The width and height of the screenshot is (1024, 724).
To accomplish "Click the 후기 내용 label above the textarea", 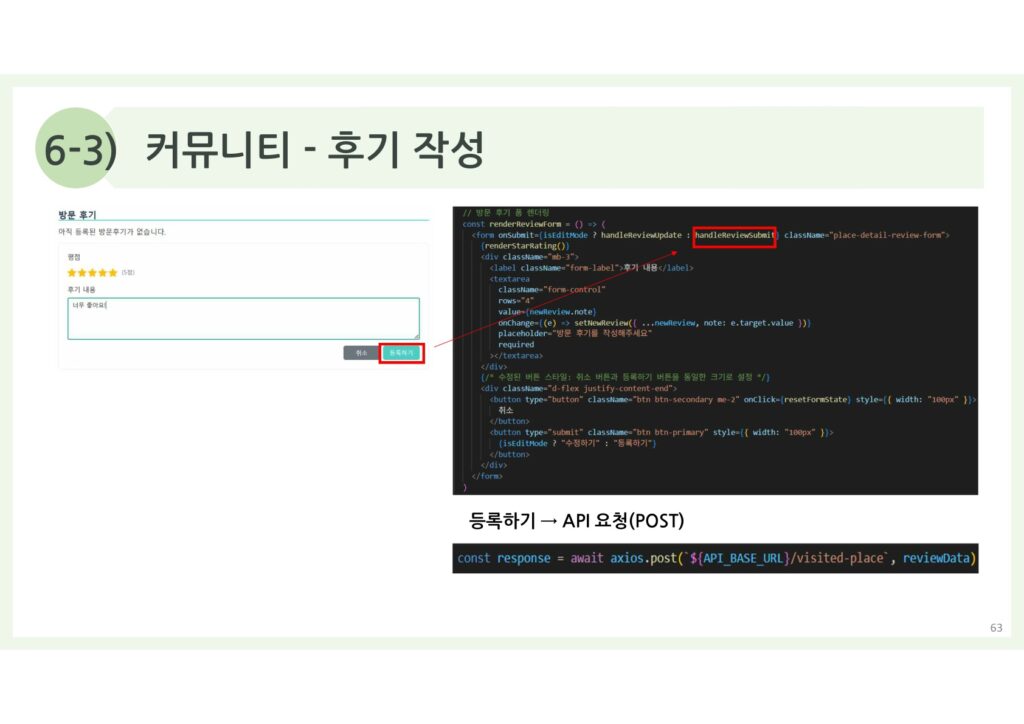I will point(81,289).
